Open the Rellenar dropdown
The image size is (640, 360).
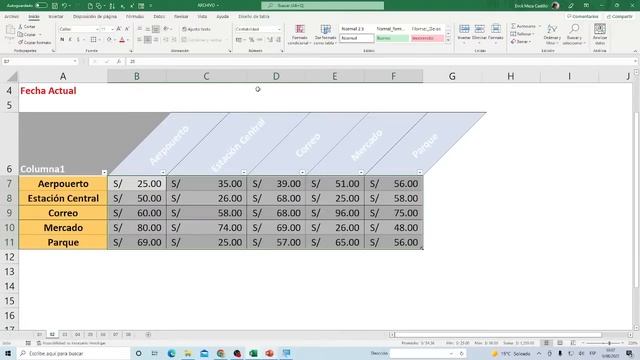tap(522, 34)
